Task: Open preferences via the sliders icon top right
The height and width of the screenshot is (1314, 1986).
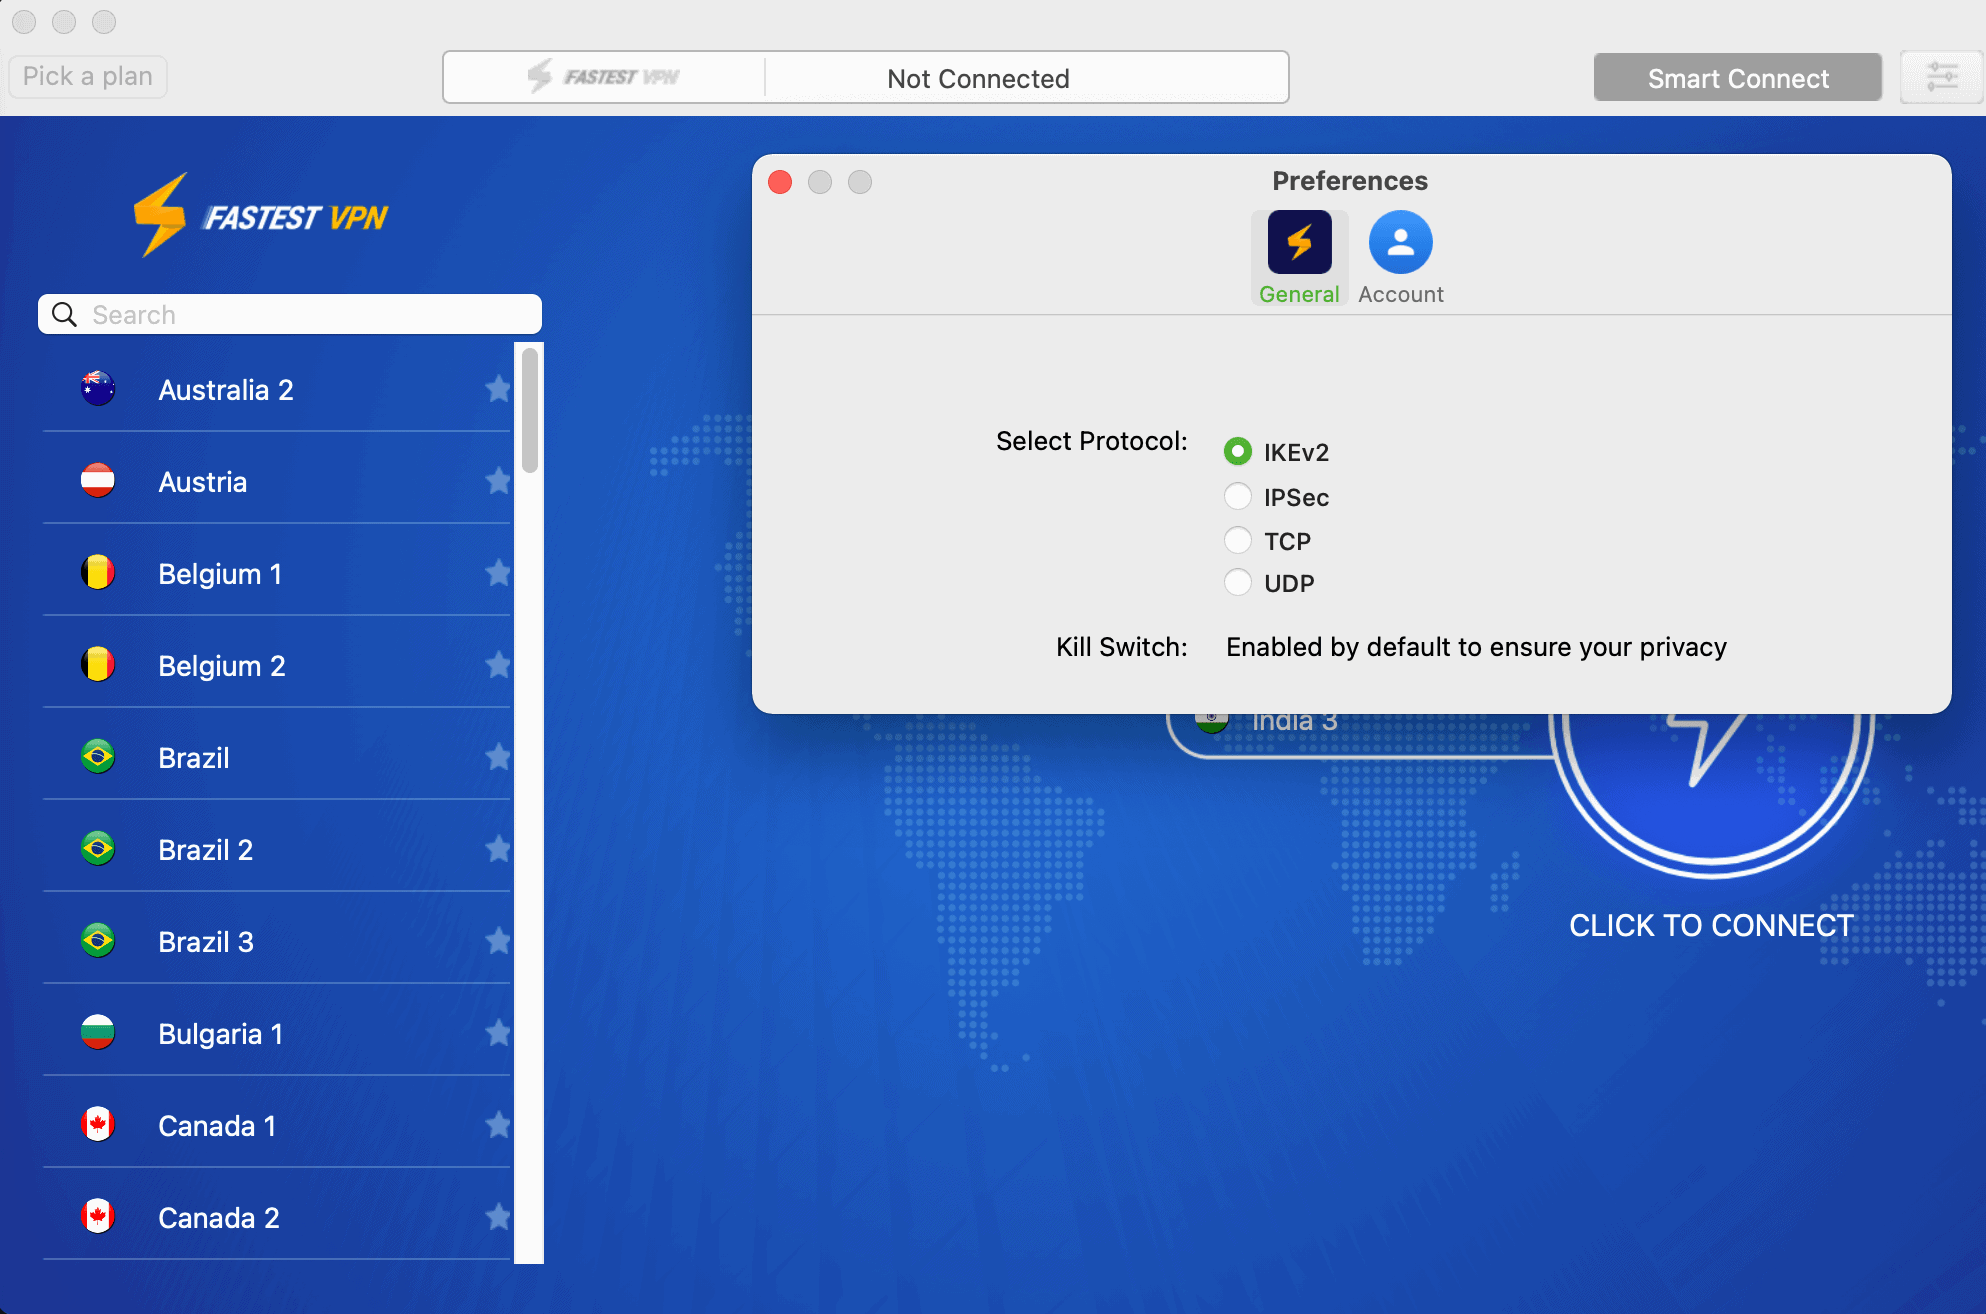Action: (1941, 77)
